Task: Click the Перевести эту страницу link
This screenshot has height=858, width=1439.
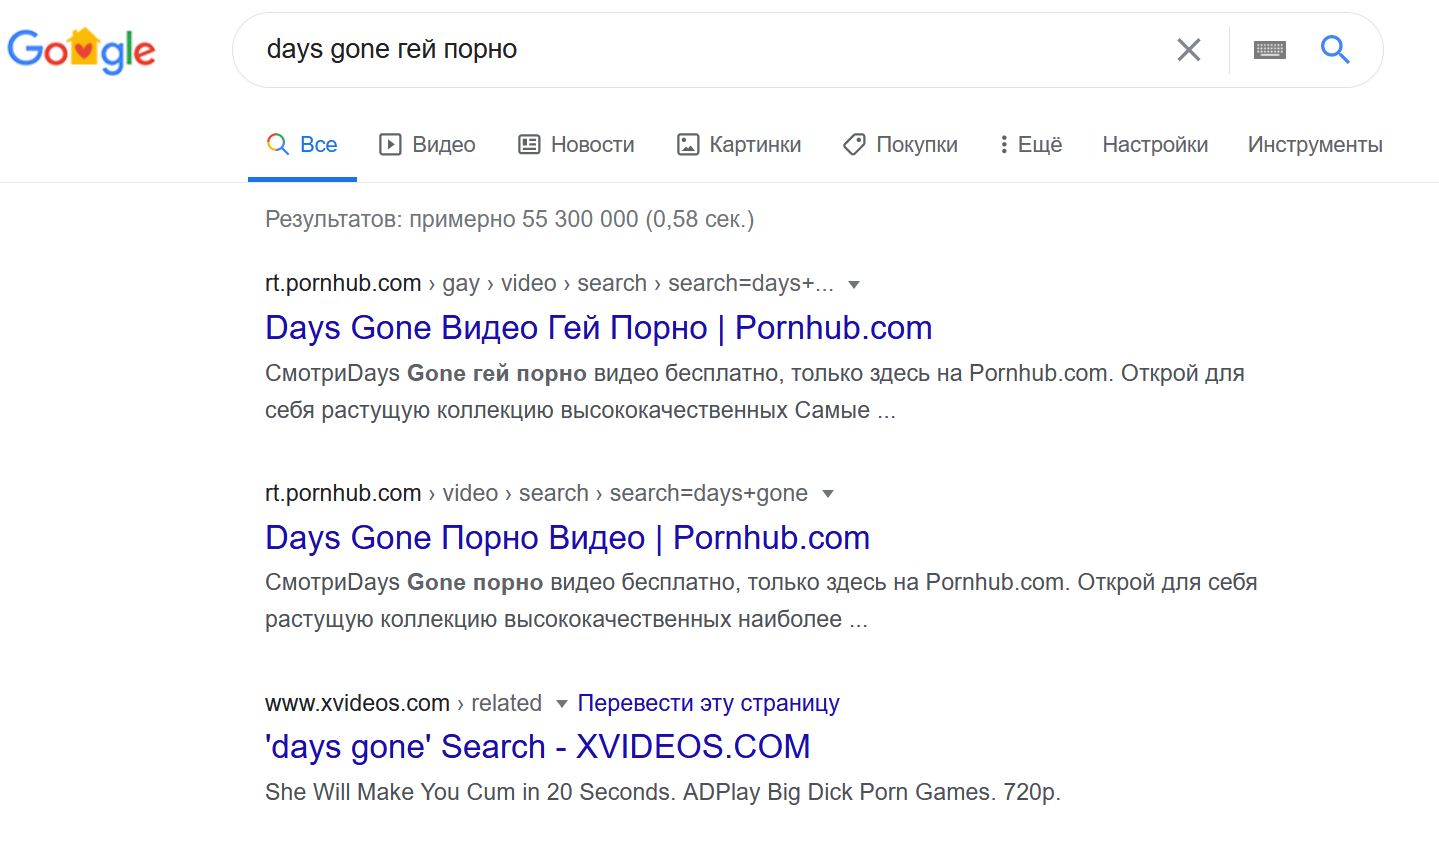Action: tap(708, 703)
